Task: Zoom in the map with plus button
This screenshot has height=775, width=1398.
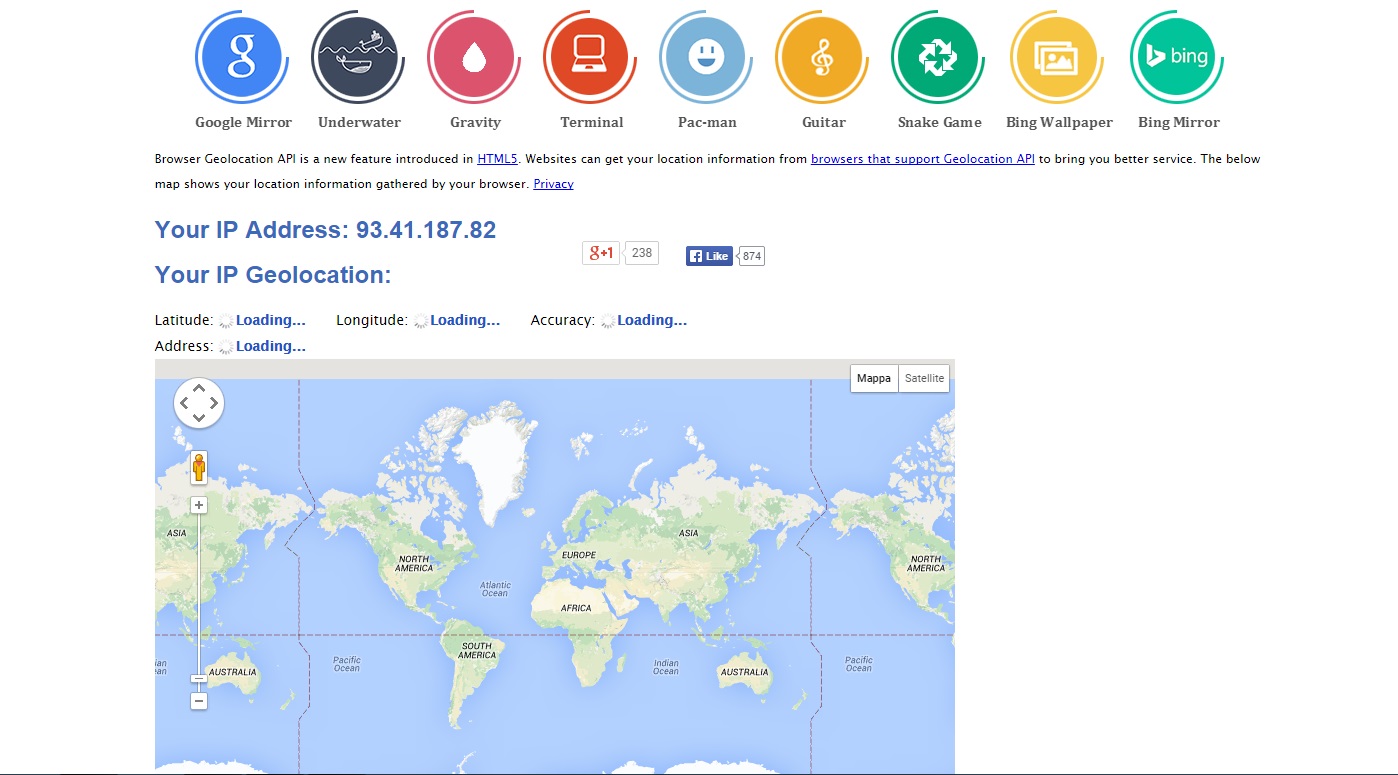Action: pos(199,505)
